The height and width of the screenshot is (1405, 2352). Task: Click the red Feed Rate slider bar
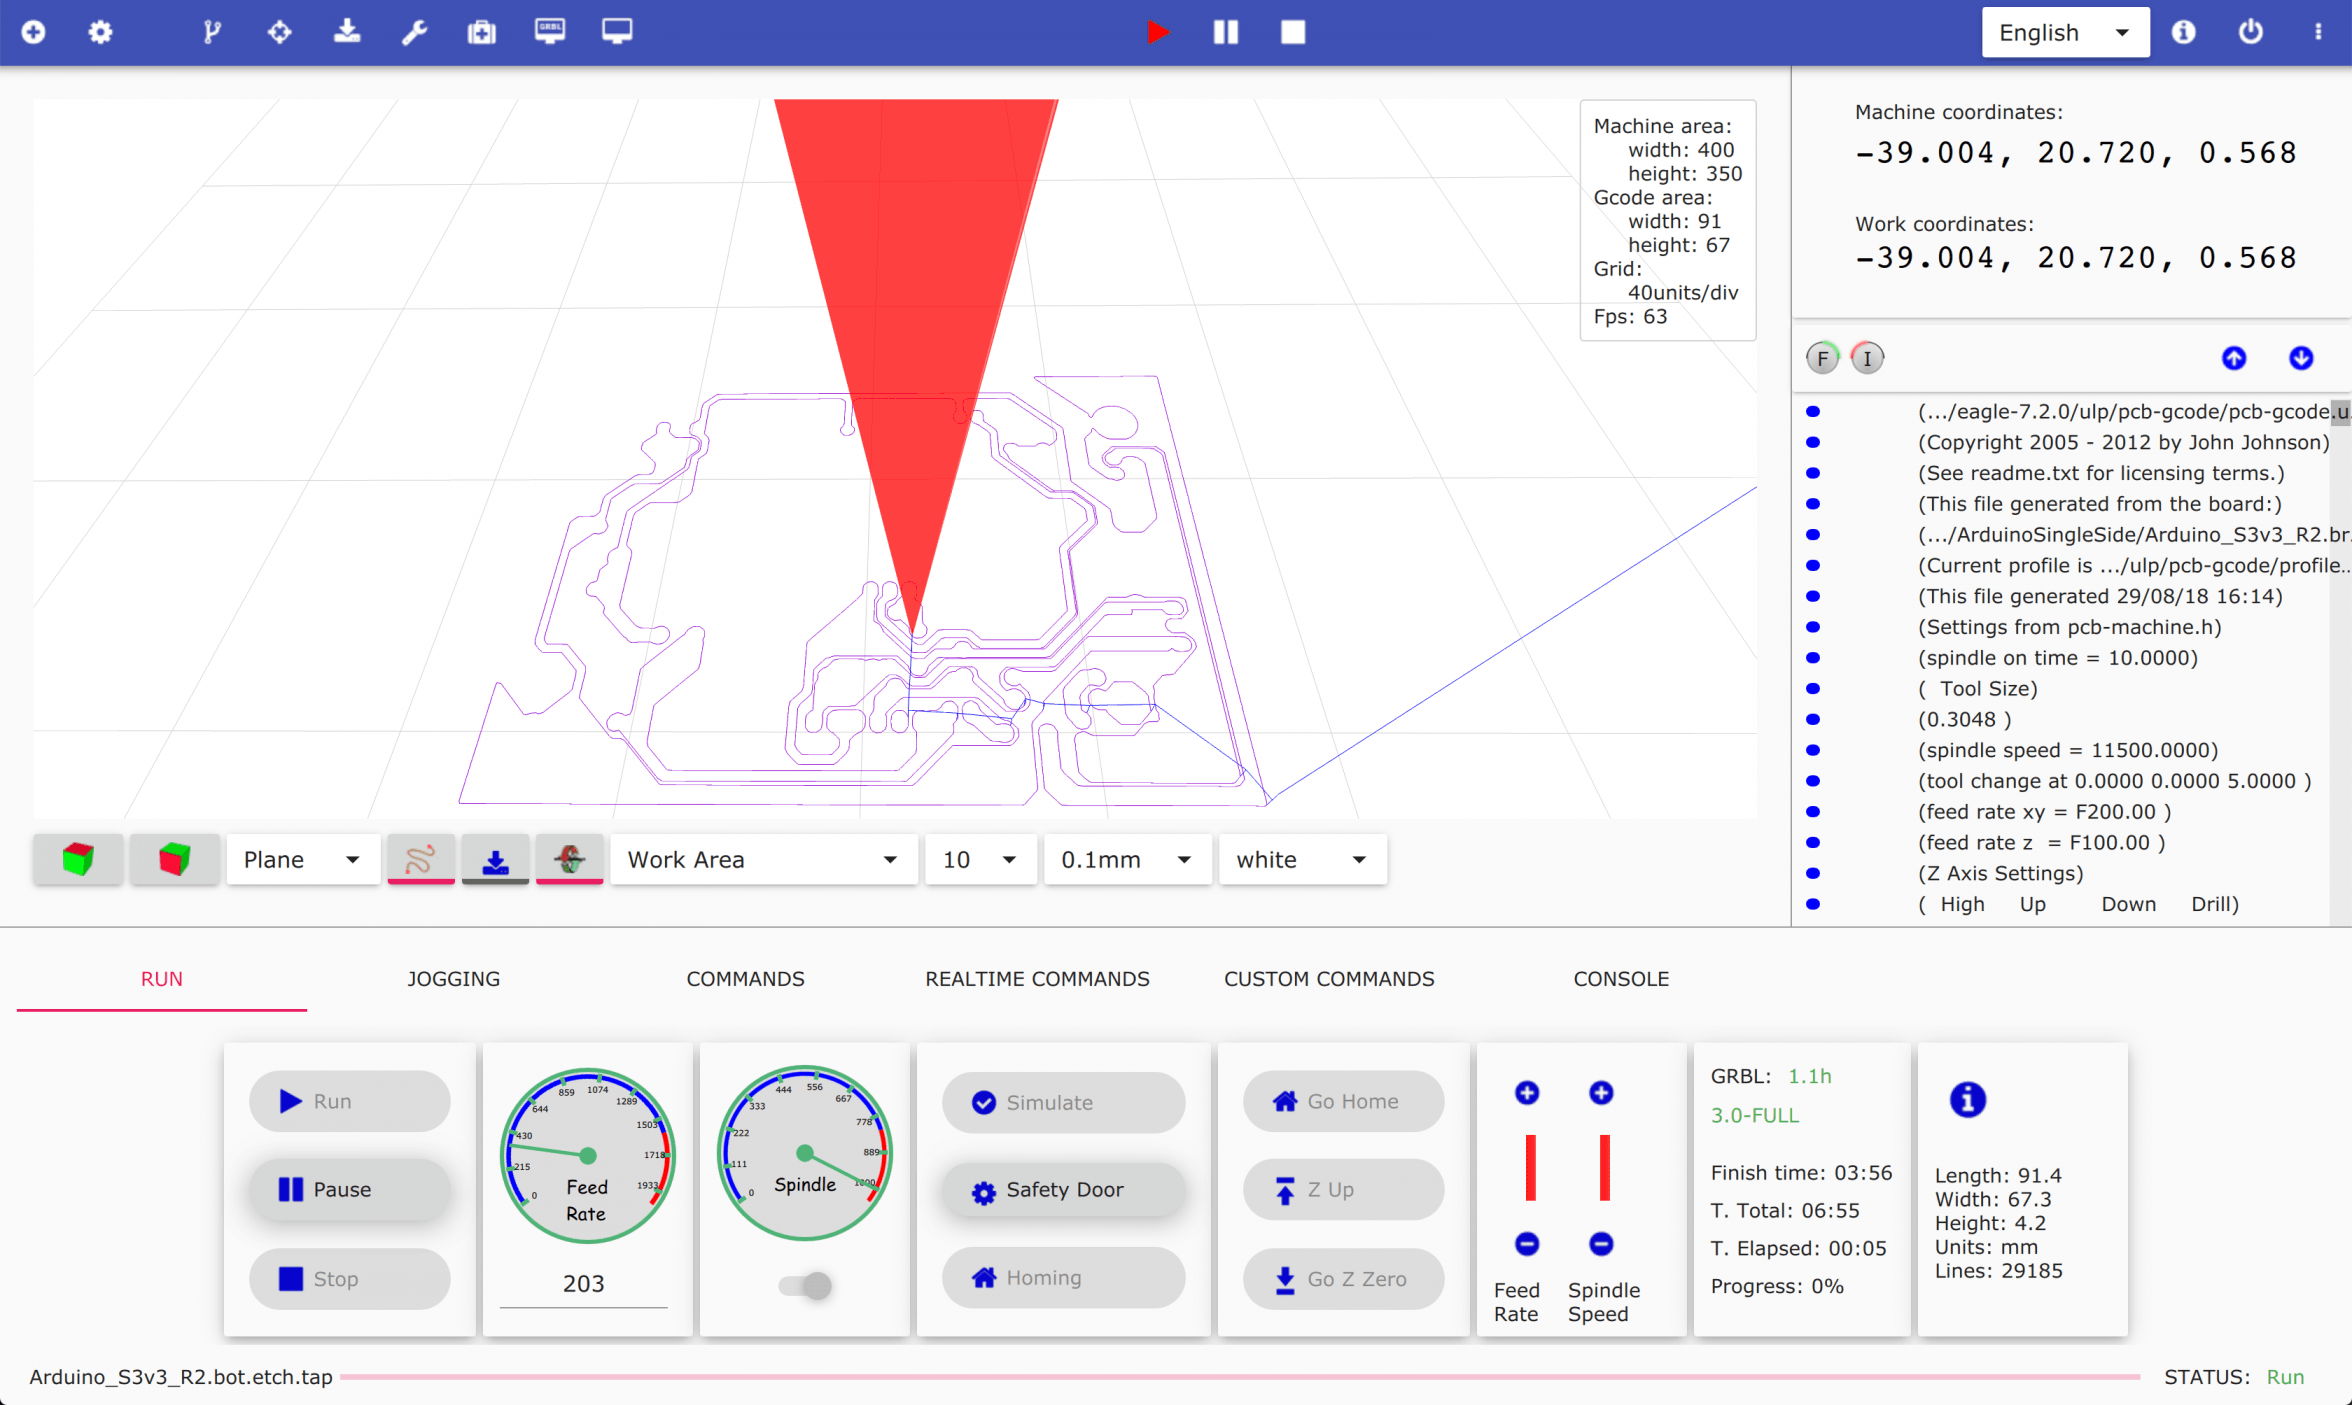[1527, 1168]
